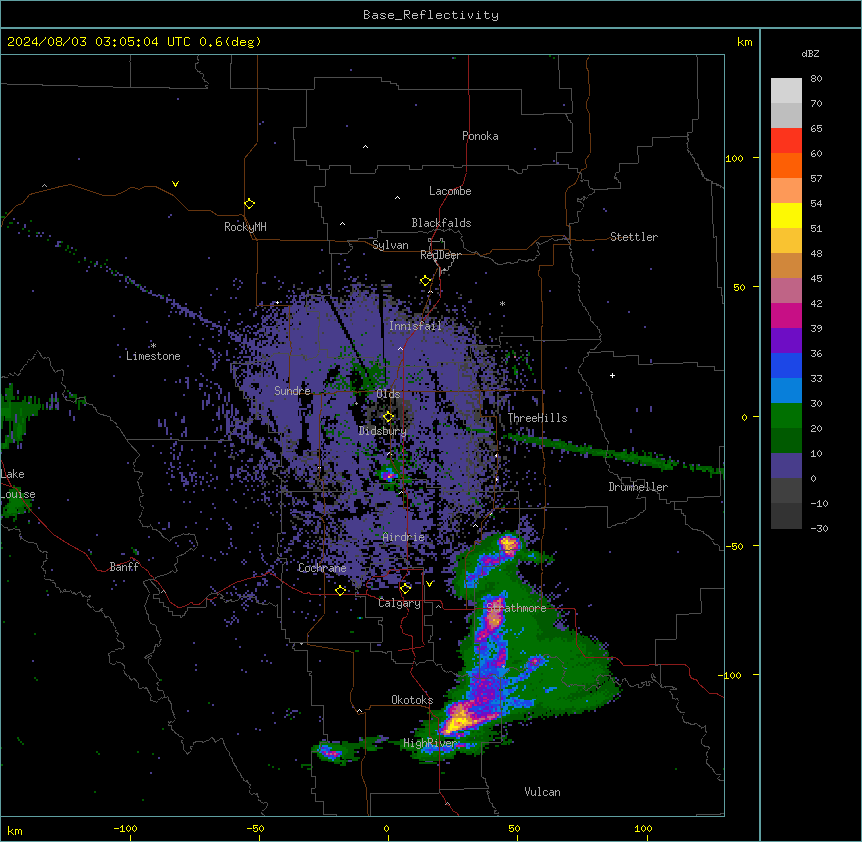Click the Ponoka city label

click(x=480, y=136)
